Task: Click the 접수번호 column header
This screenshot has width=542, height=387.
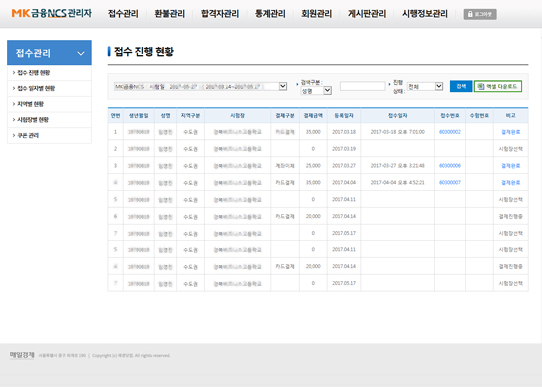Action: [x=450, y=115]
